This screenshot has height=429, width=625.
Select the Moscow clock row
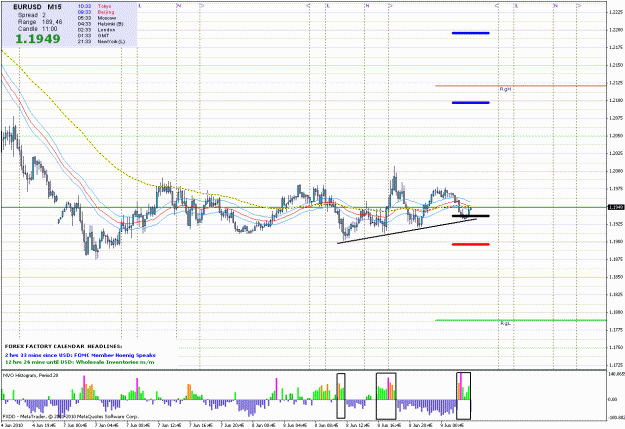[x=97, y=18]
